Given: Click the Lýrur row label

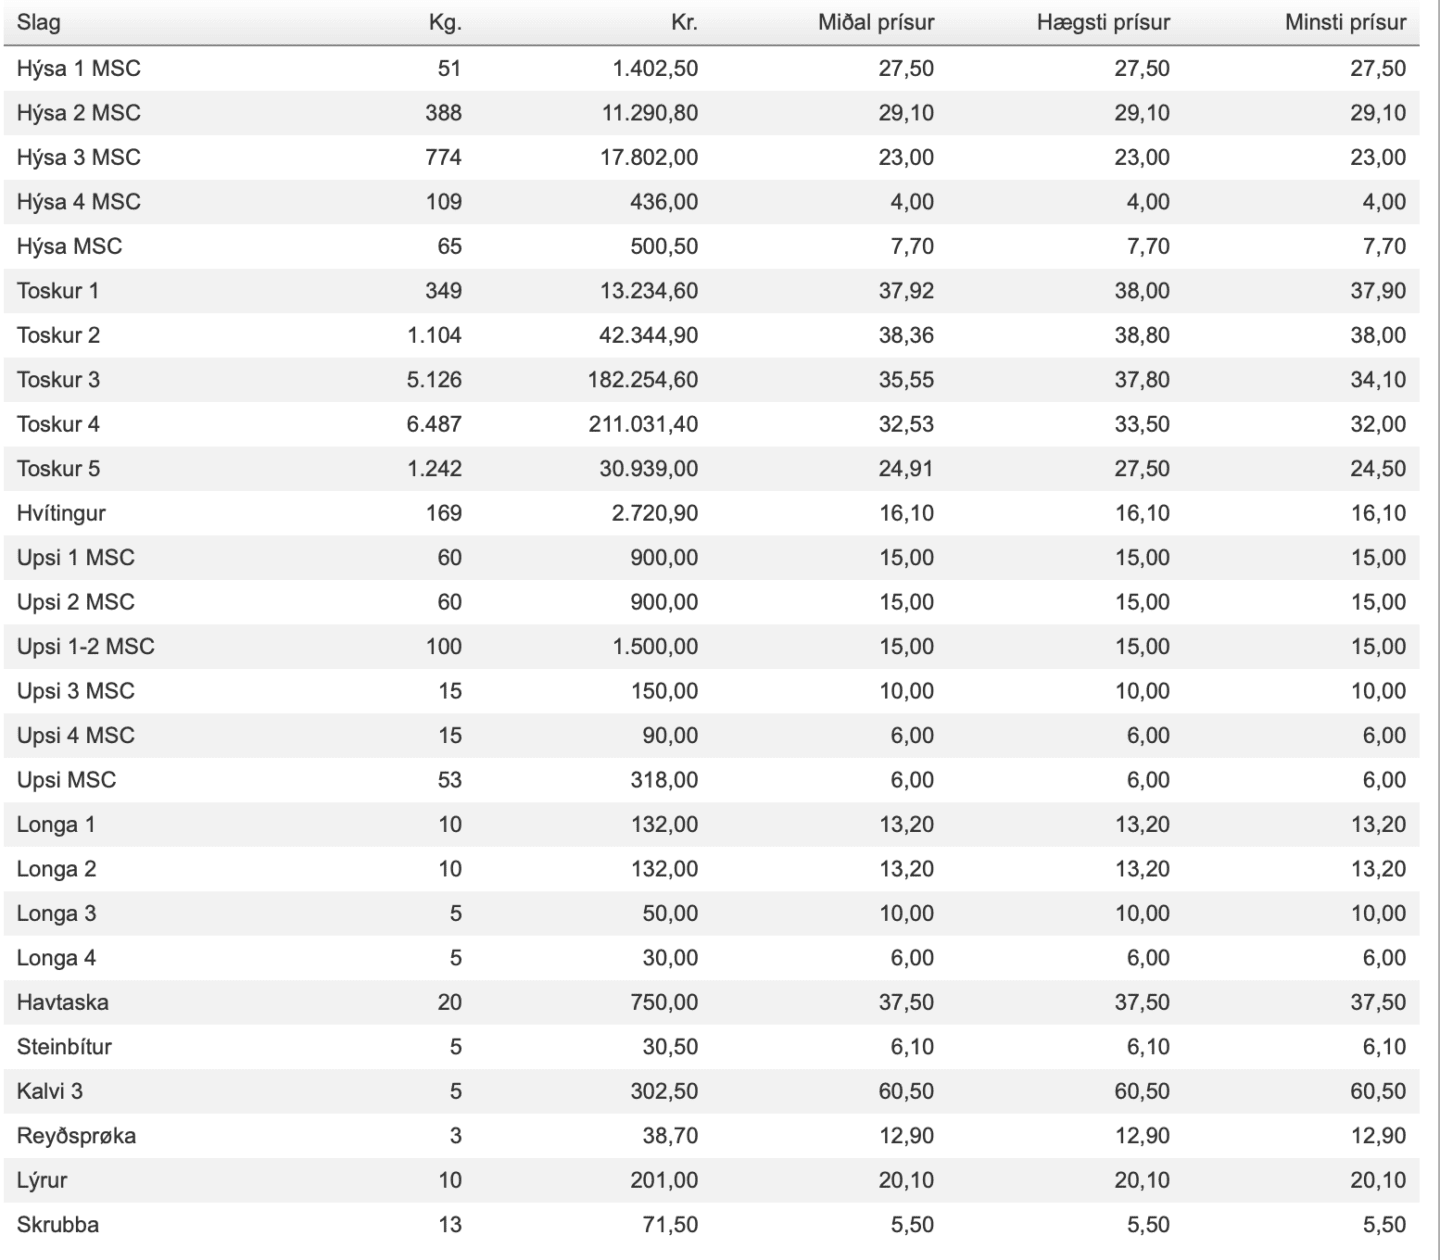Looking at the screenshot, I should pyautogui.click(x=42, y=1180).
